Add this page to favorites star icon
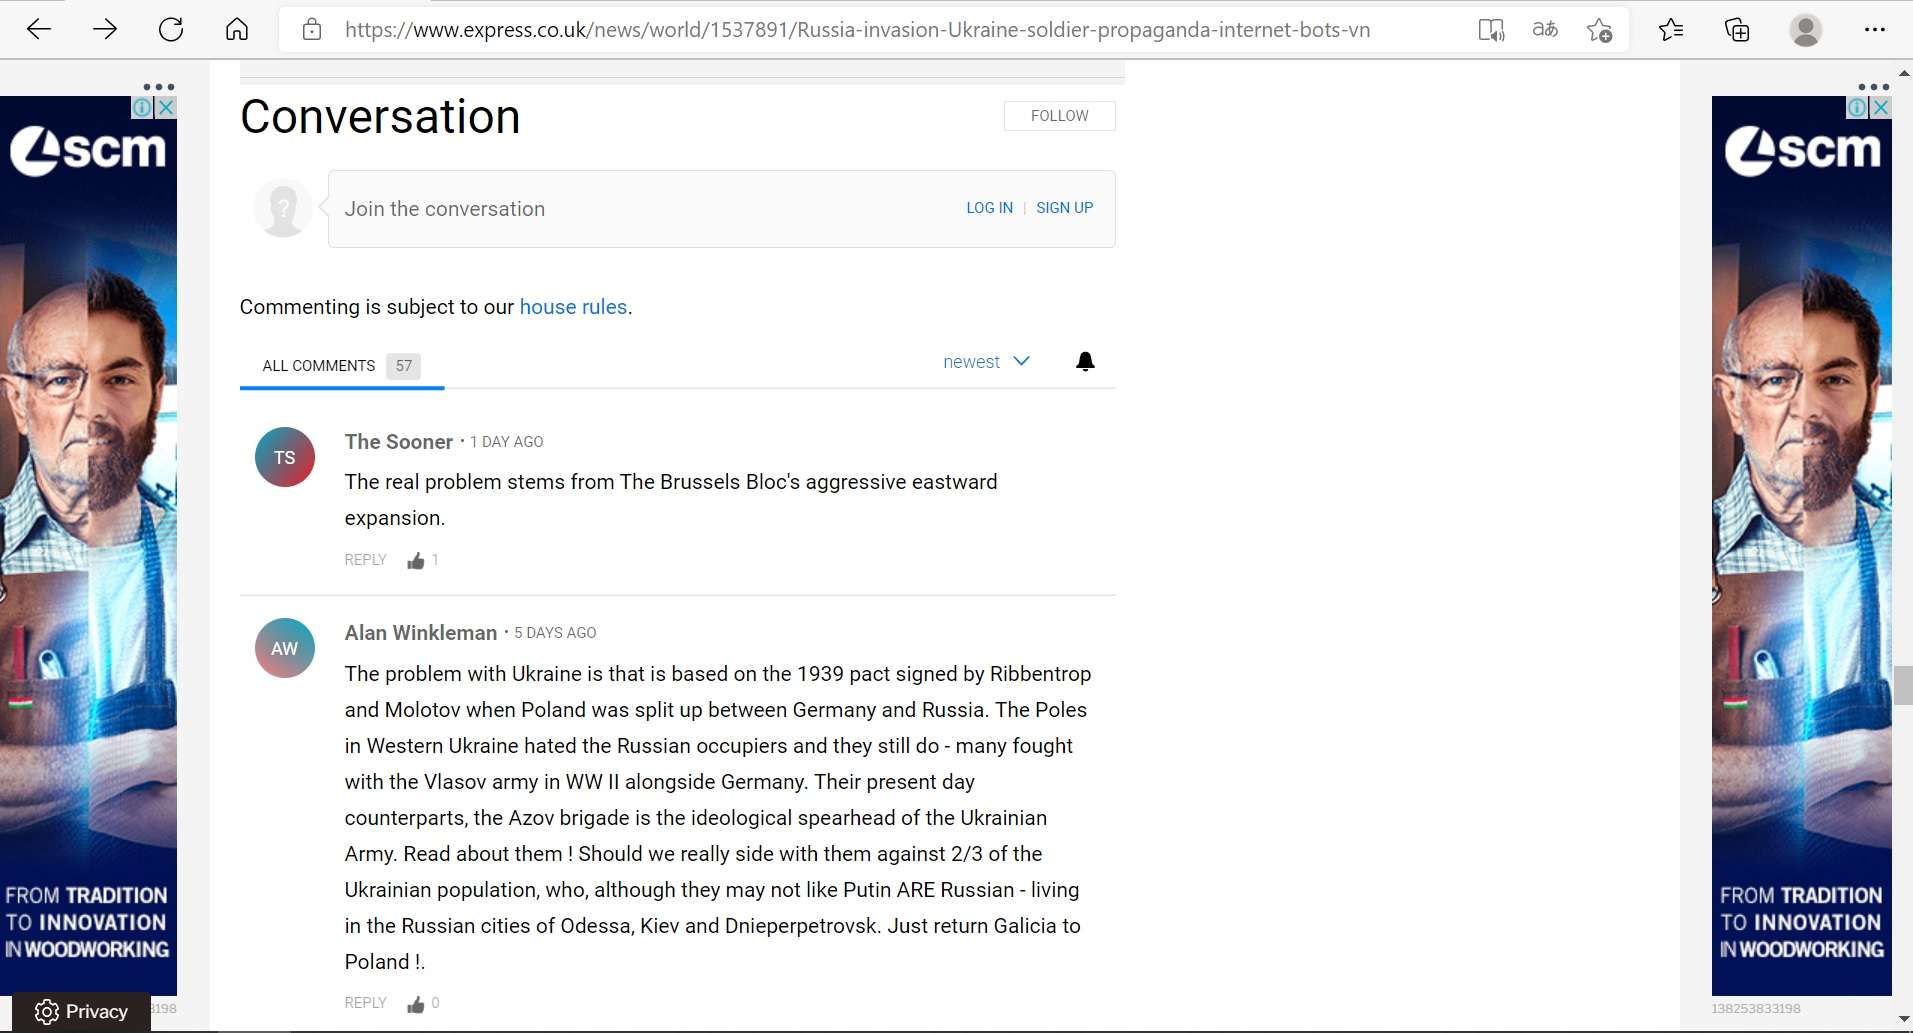Viewport: 1913px width, 1033px height. click(x=1599, y=30)
